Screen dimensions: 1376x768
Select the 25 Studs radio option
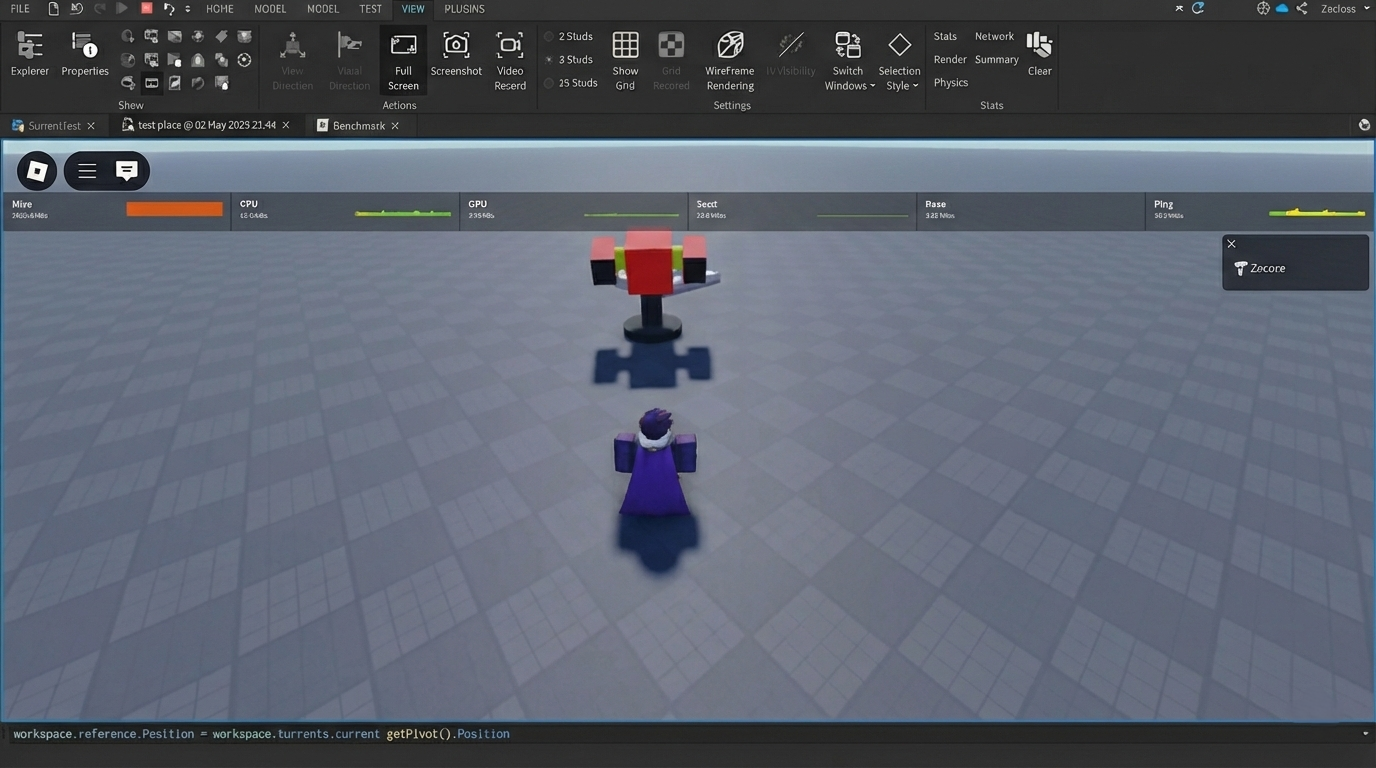click(x=549, y=83)
